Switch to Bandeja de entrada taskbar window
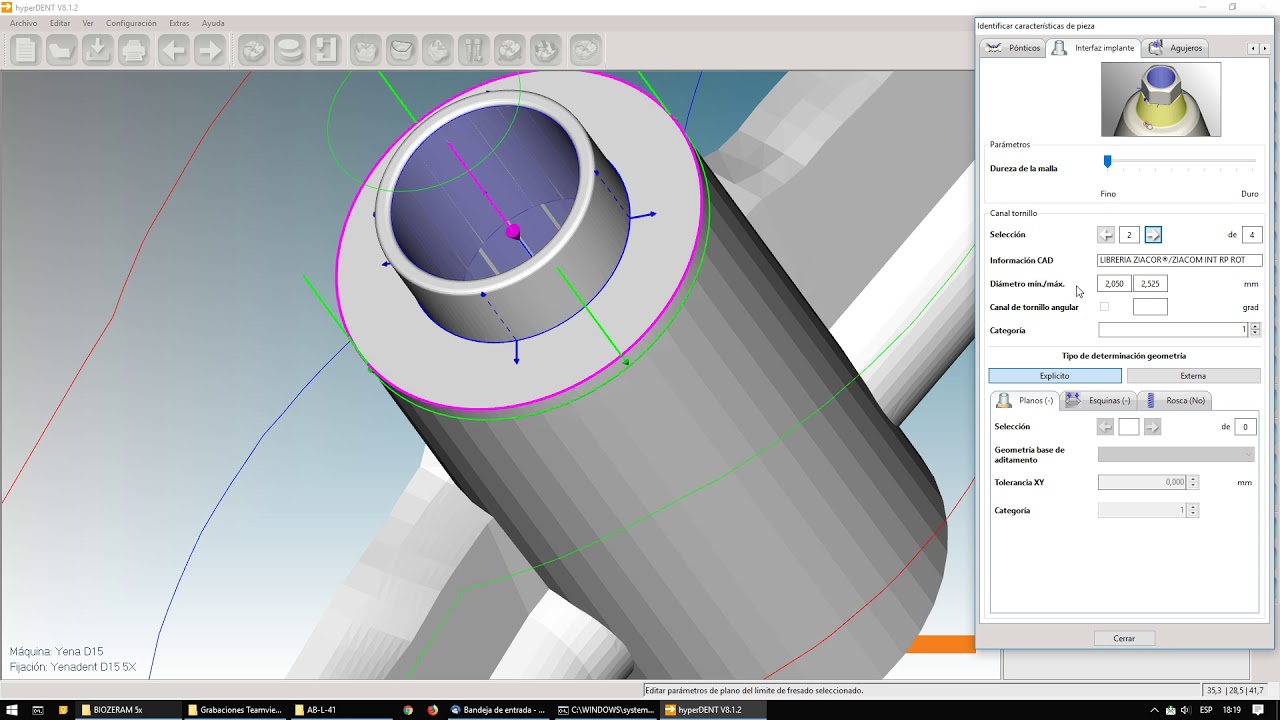 coord(497,710)
